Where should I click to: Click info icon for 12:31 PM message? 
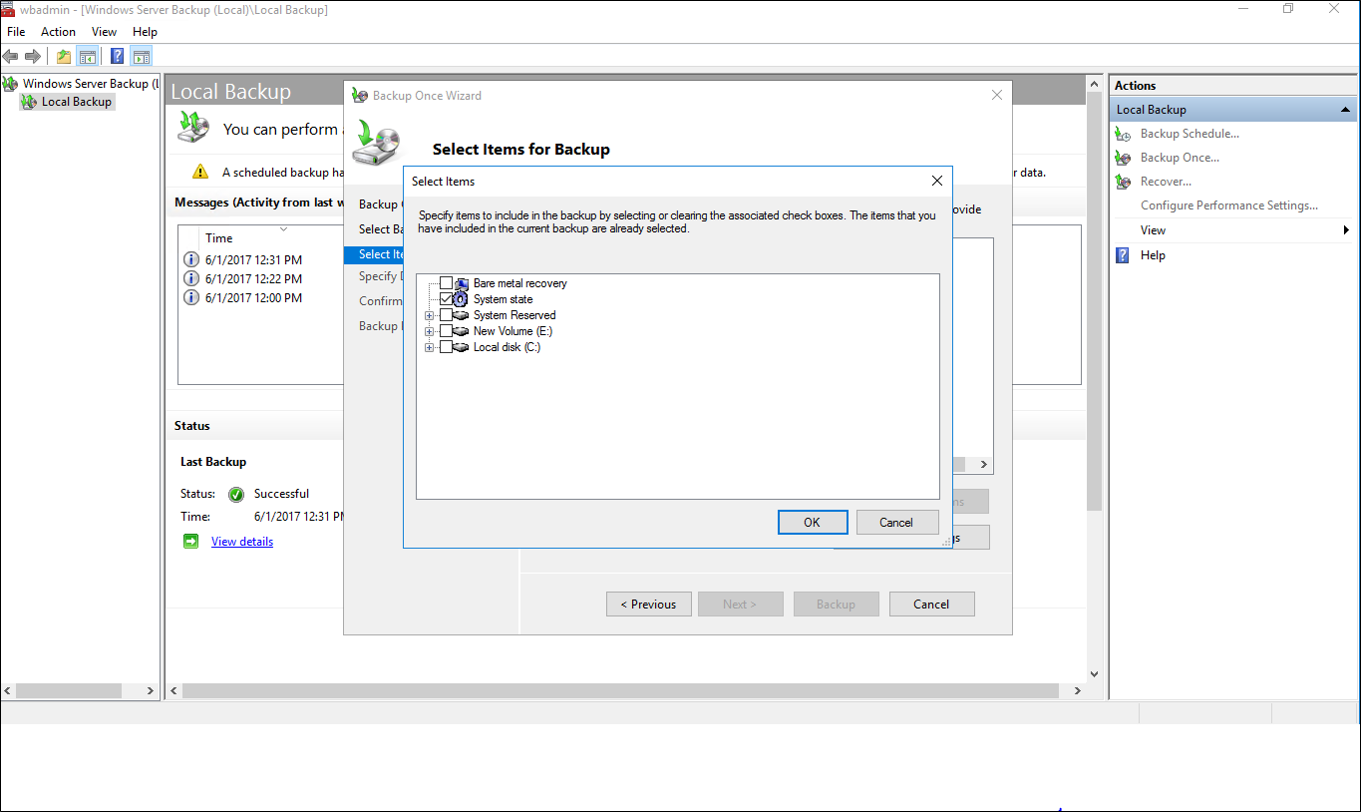192,260
